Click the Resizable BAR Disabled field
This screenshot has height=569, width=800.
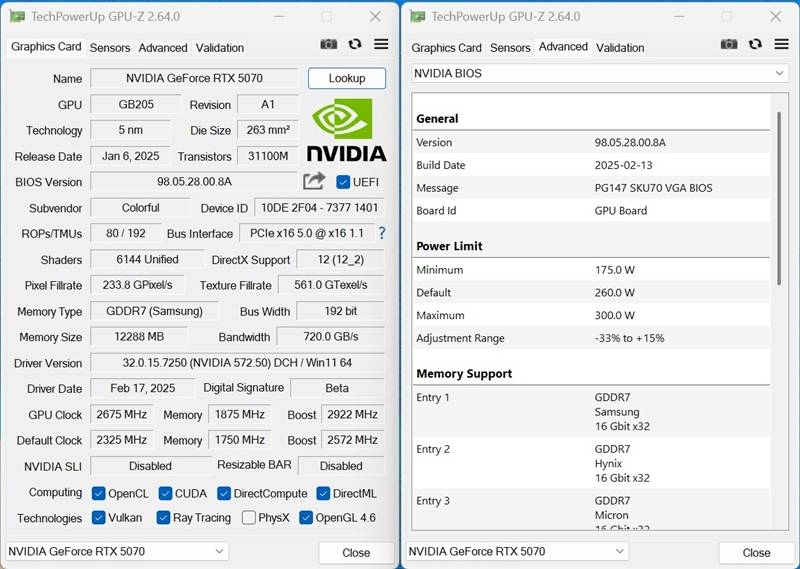[341, 466]
